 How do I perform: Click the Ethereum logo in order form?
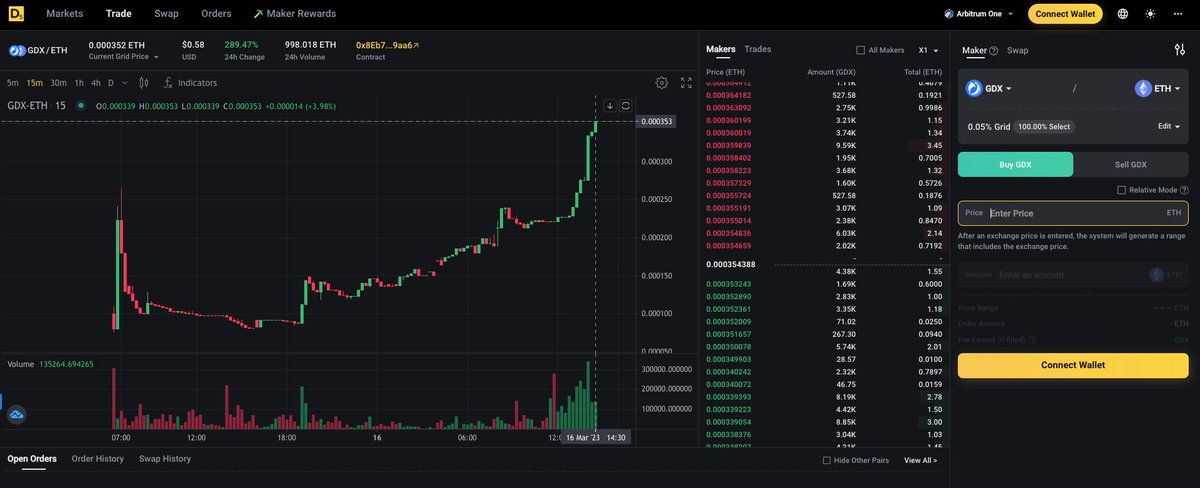(x=1143, y=88)
